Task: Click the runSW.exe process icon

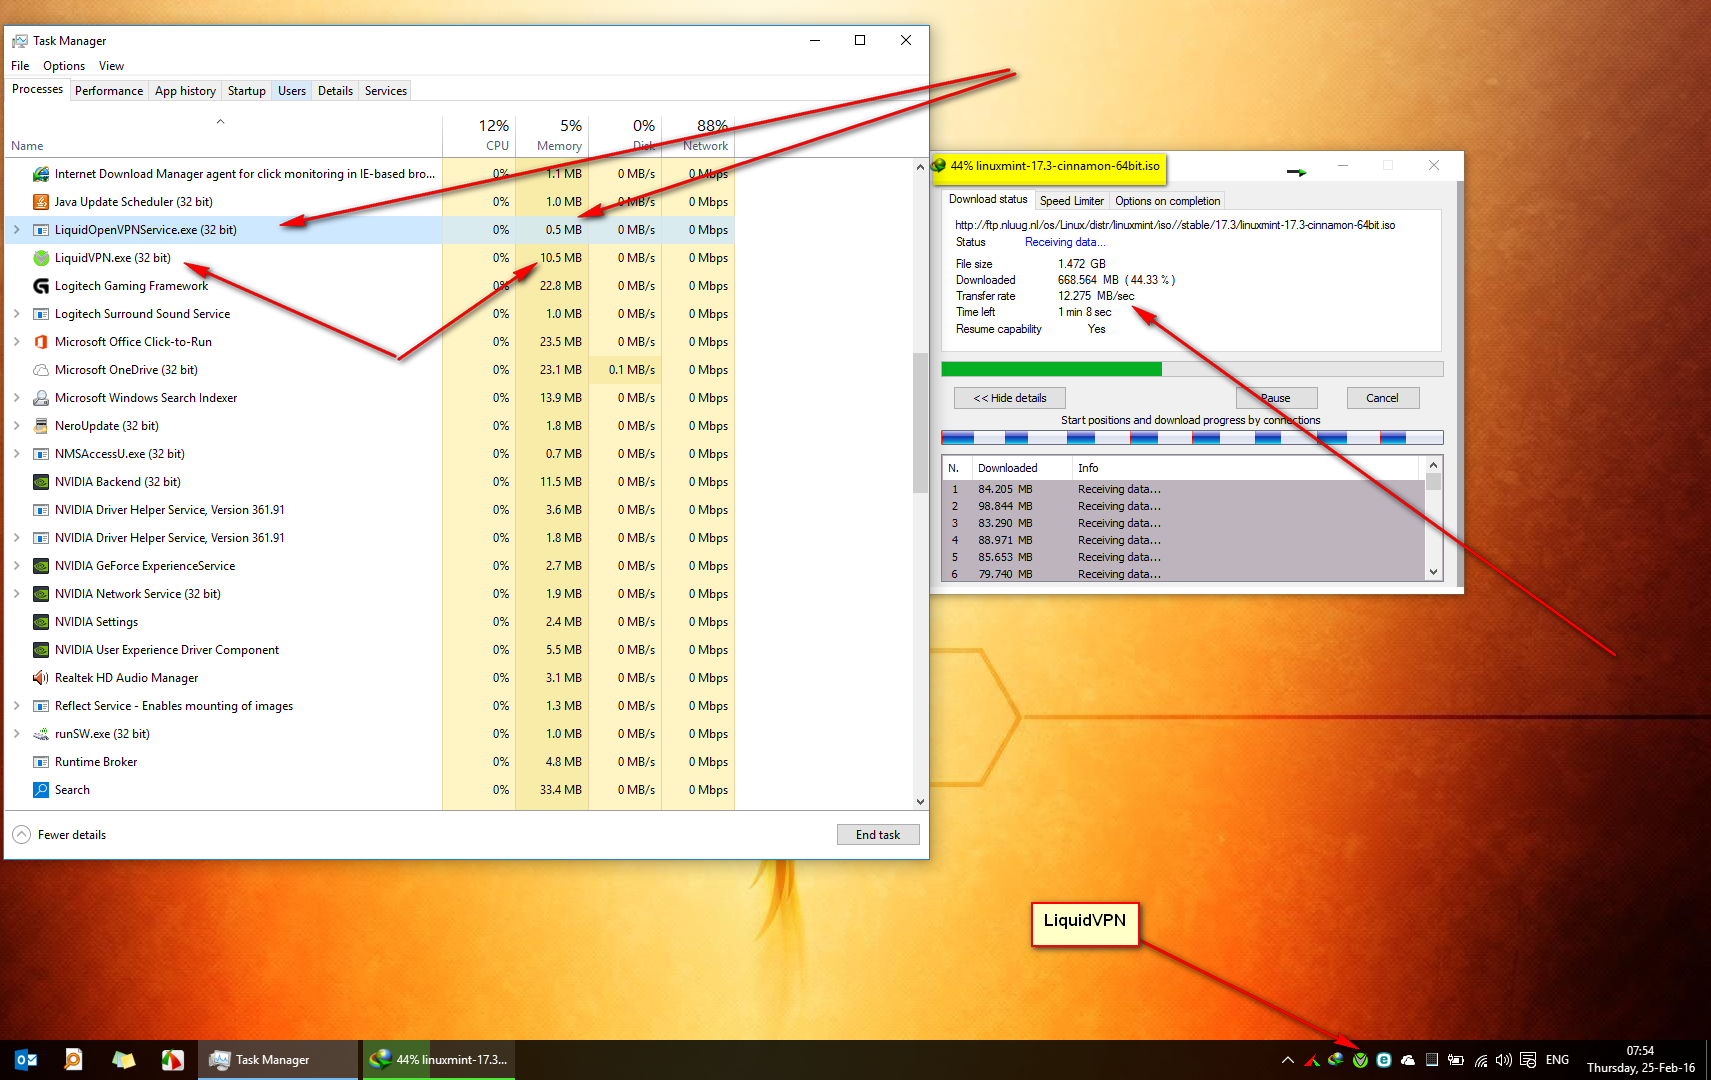Action: 41,734
